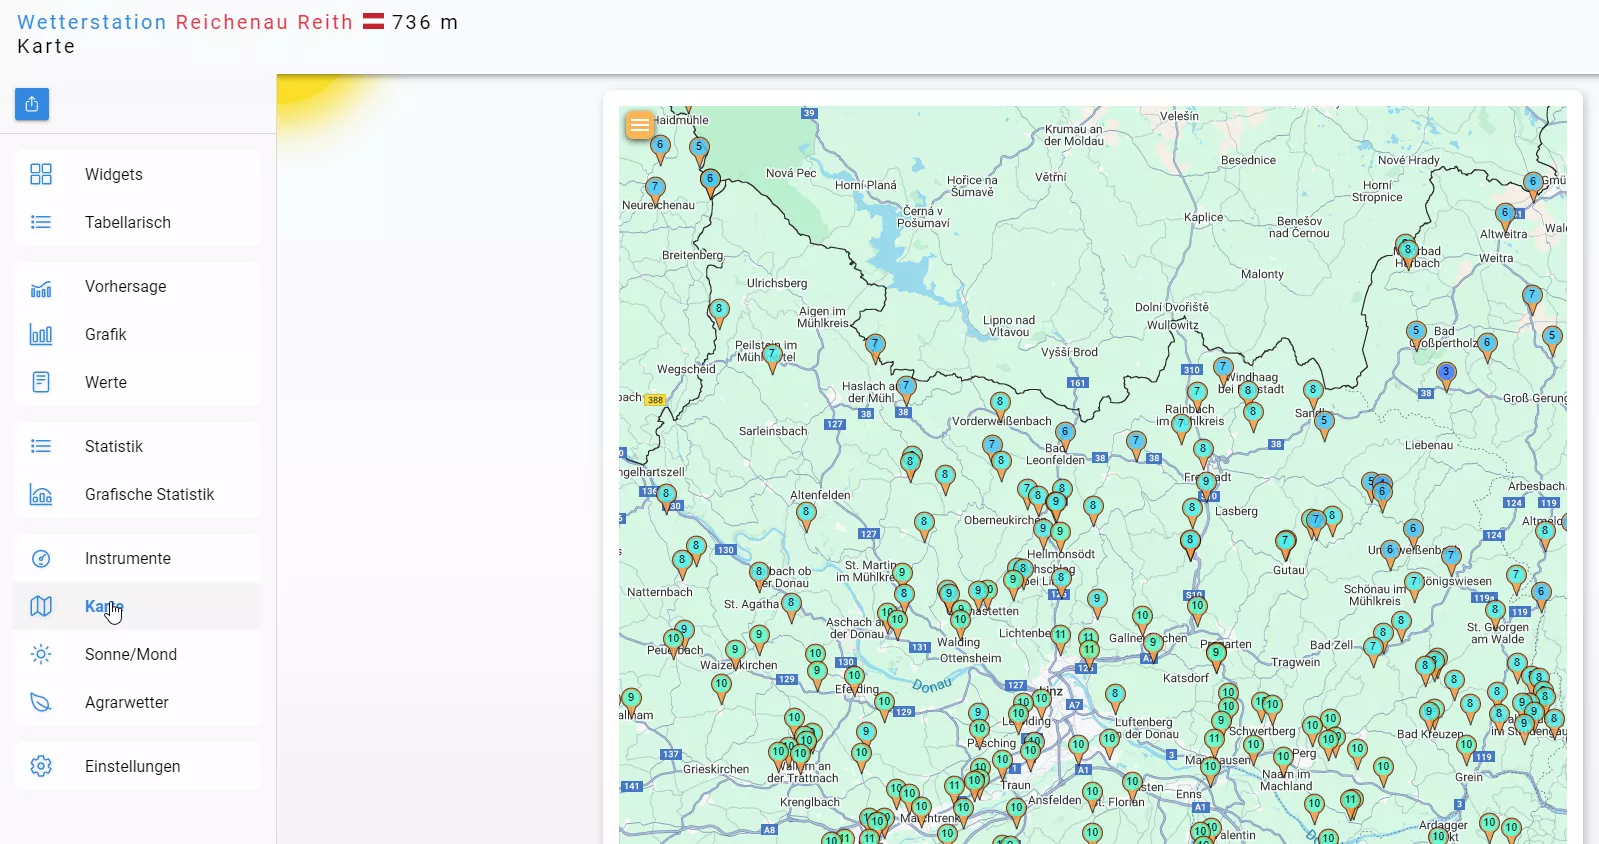Image resolution: width=1599 pixels, height=844 pixels.
Task: Click the Karte map icon
Action: pos(41,606)
